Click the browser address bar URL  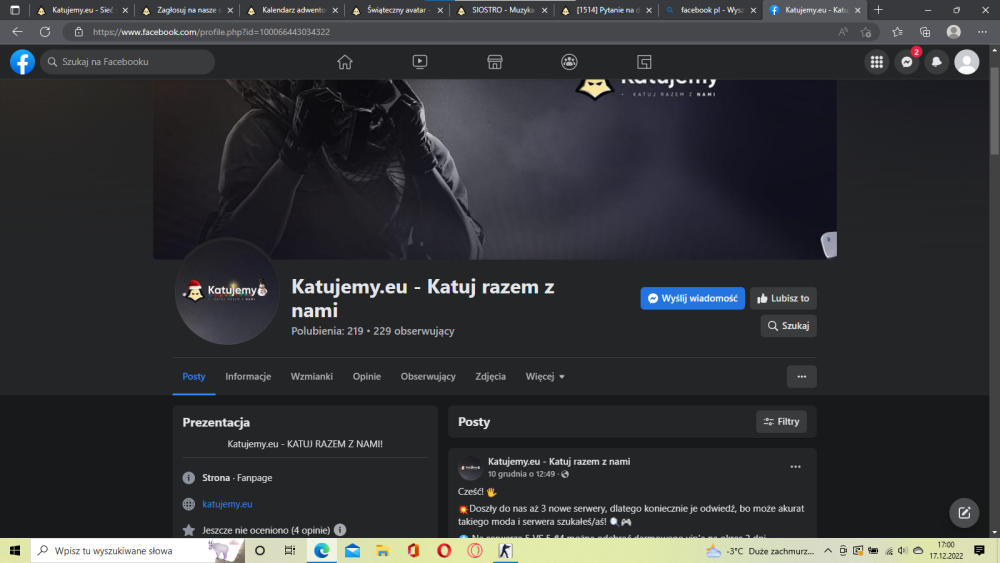tap(211, 32)
